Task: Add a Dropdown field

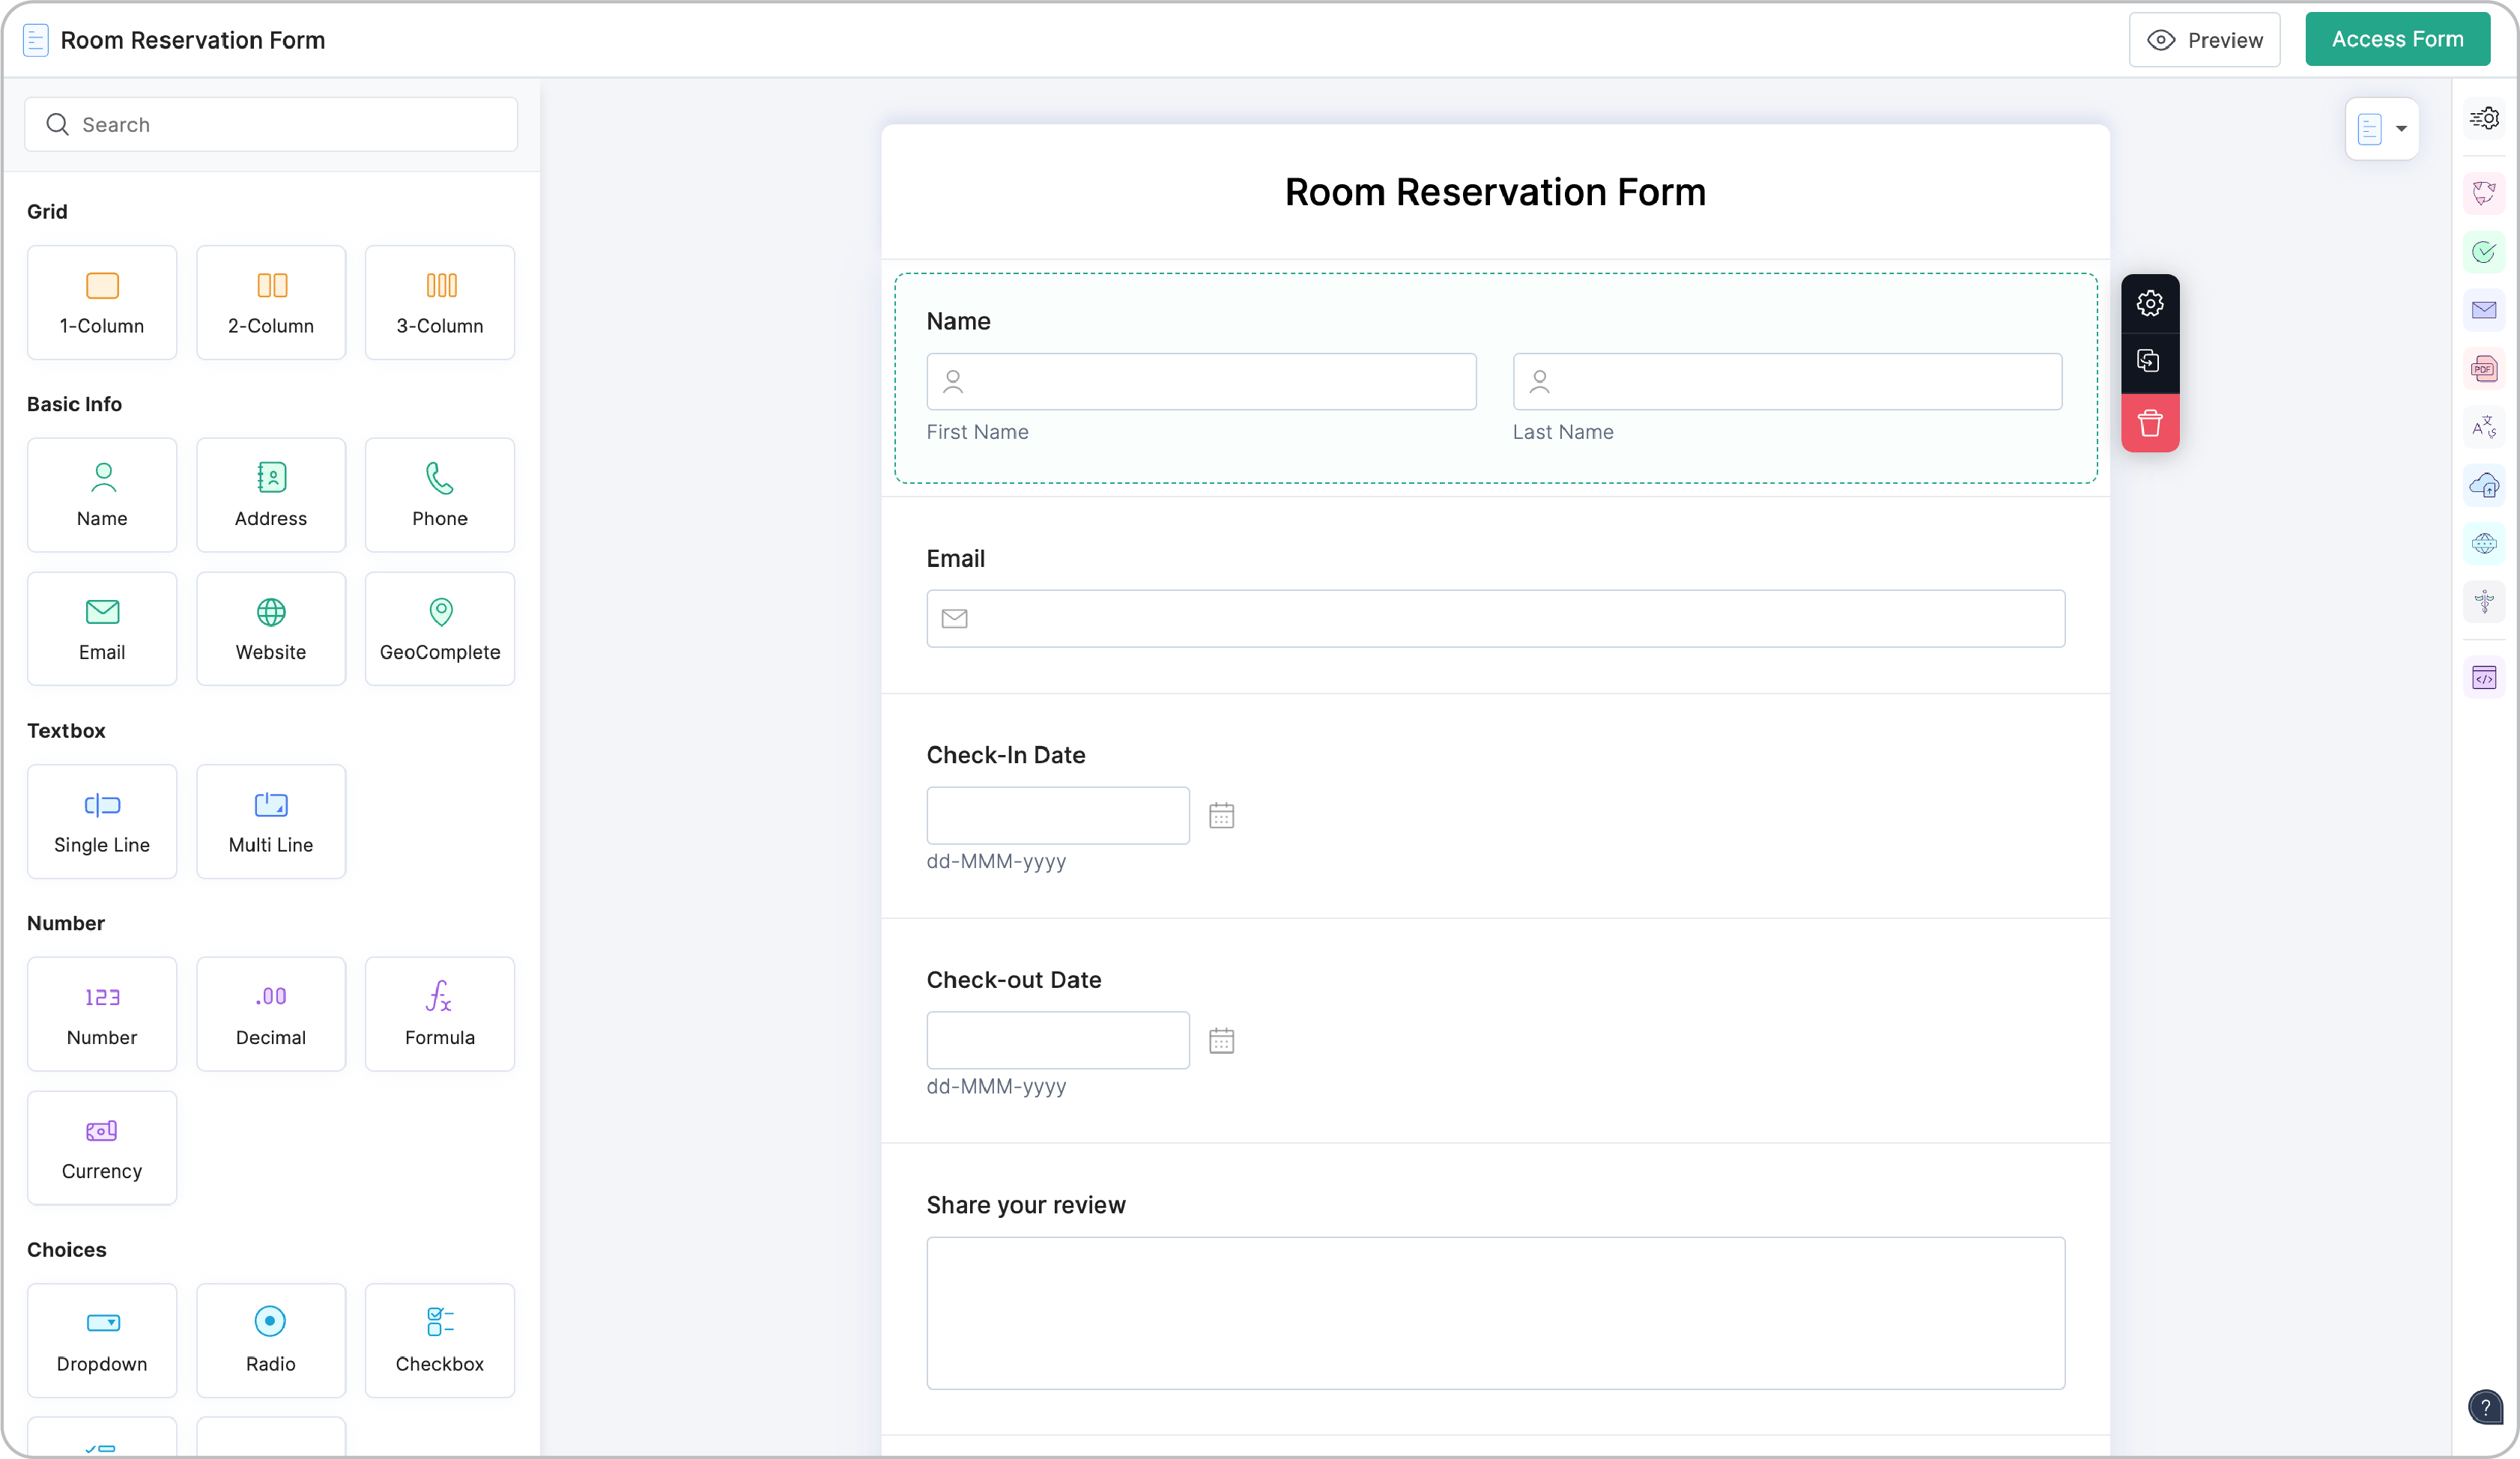Action: point(102,1339)
